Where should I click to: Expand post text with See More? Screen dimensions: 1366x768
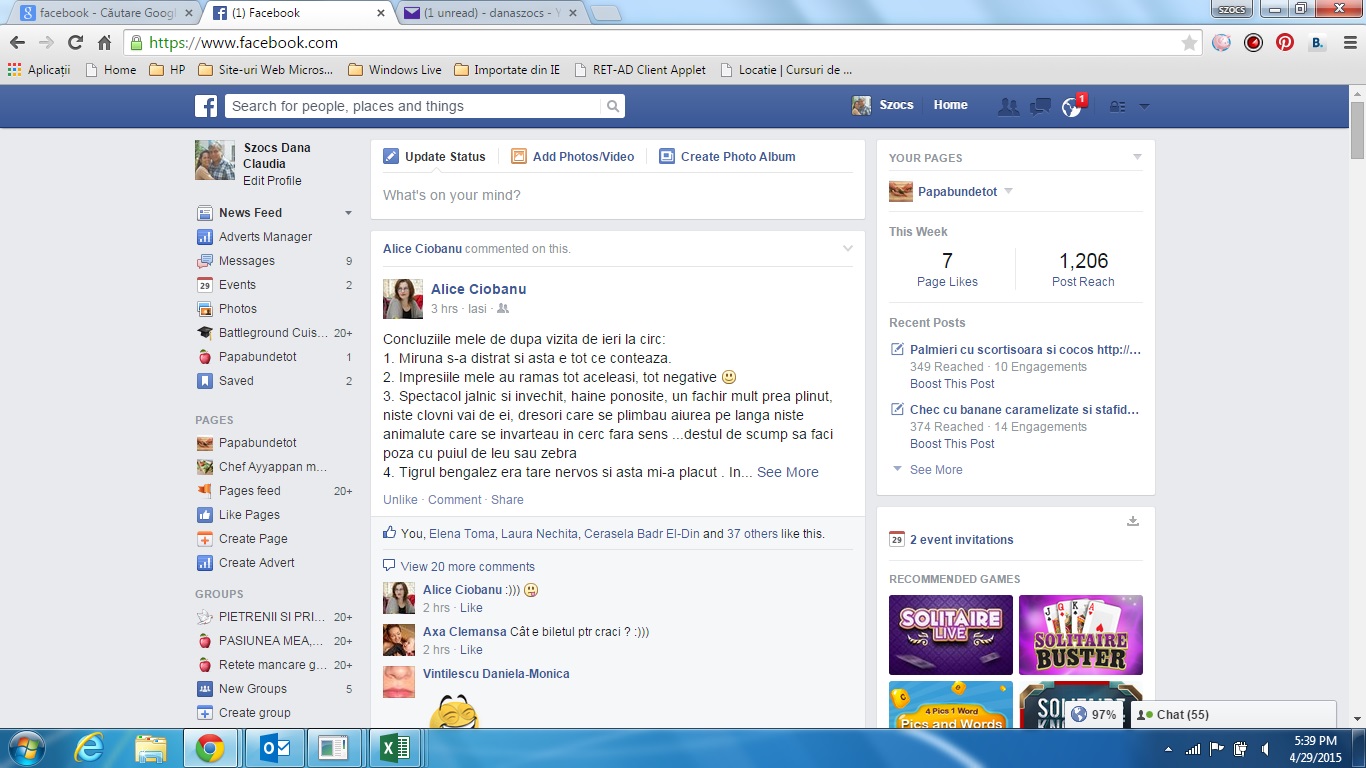tap(788, 472)
